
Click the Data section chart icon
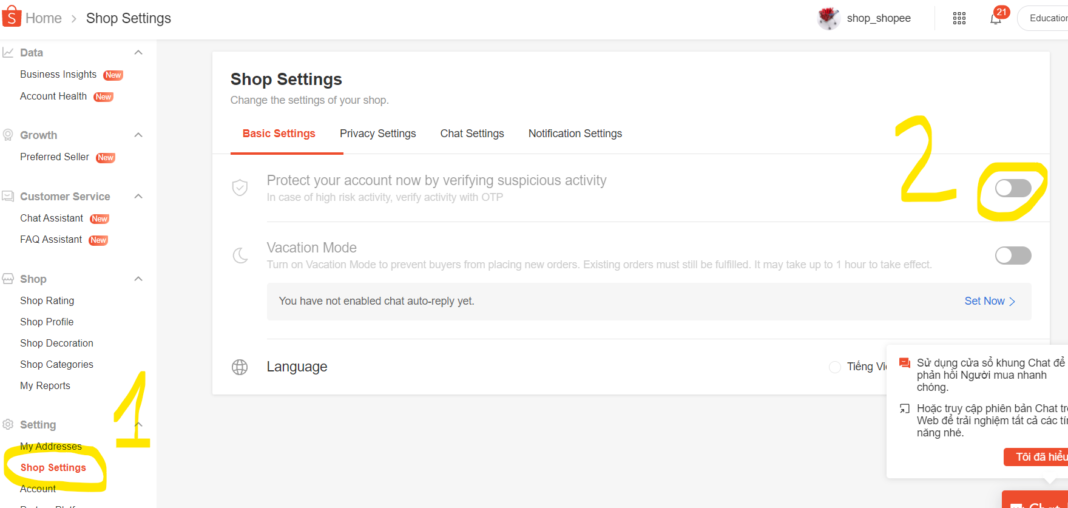[8, 52]
